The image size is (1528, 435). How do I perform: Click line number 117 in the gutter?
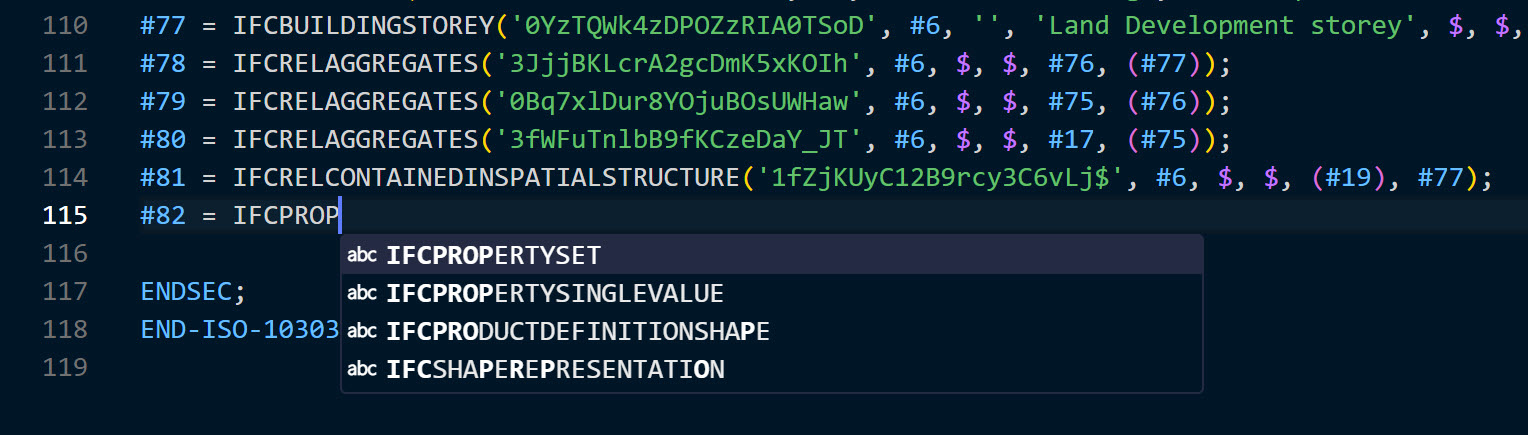tap(66, 291)
